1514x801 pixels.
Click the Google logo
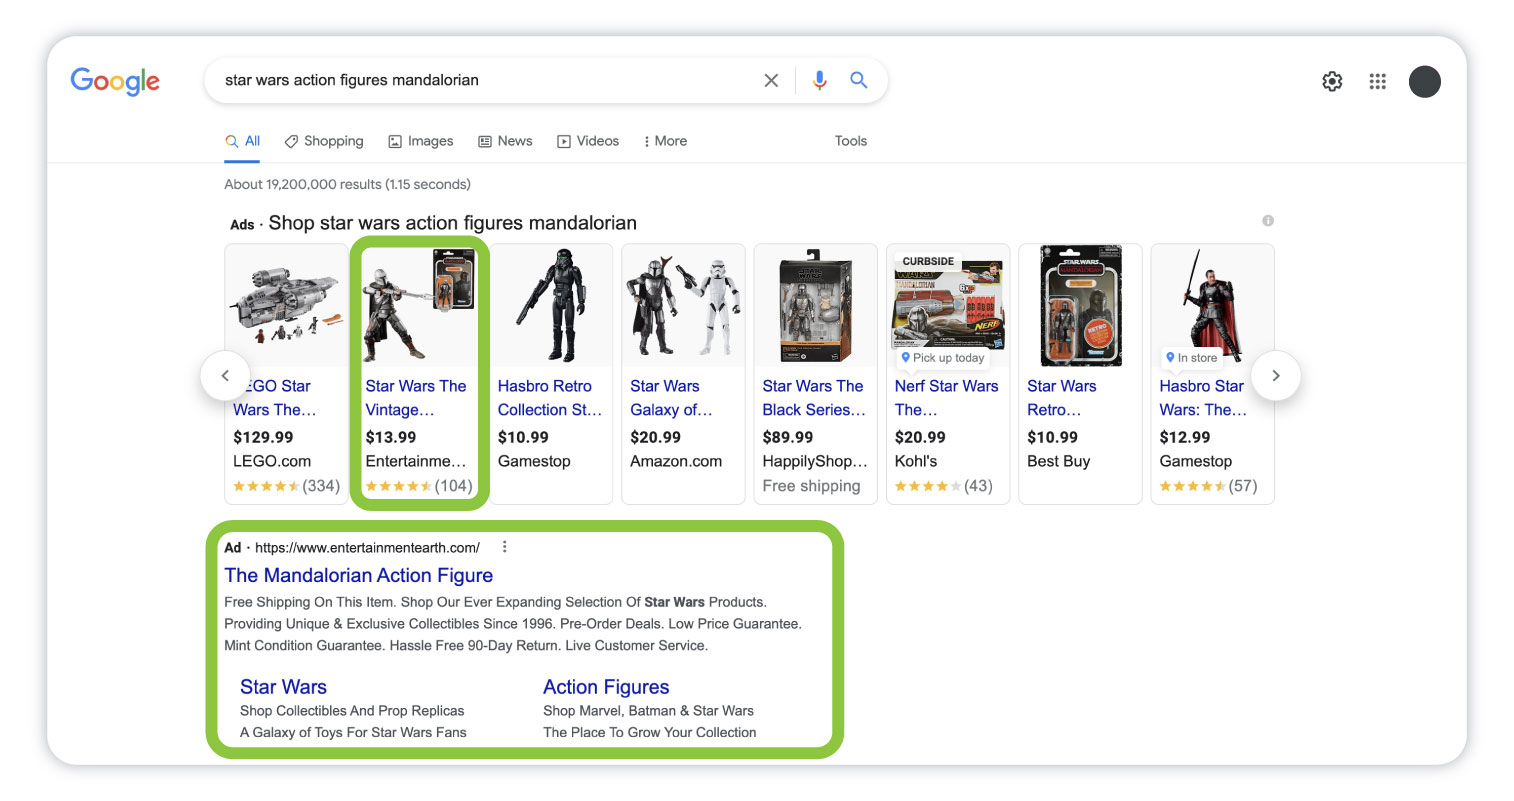pos(114,81)
